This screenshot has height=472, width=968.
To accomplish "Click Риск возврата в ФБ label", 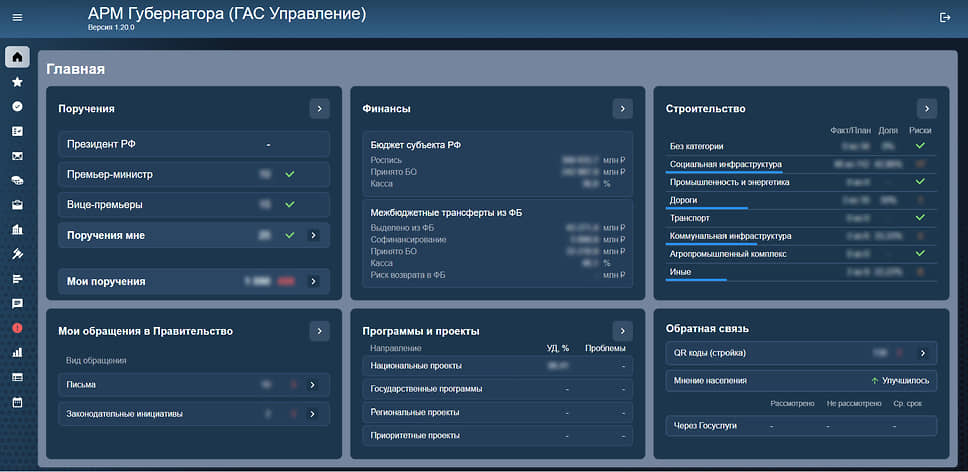I will click(x=407, y=275).
